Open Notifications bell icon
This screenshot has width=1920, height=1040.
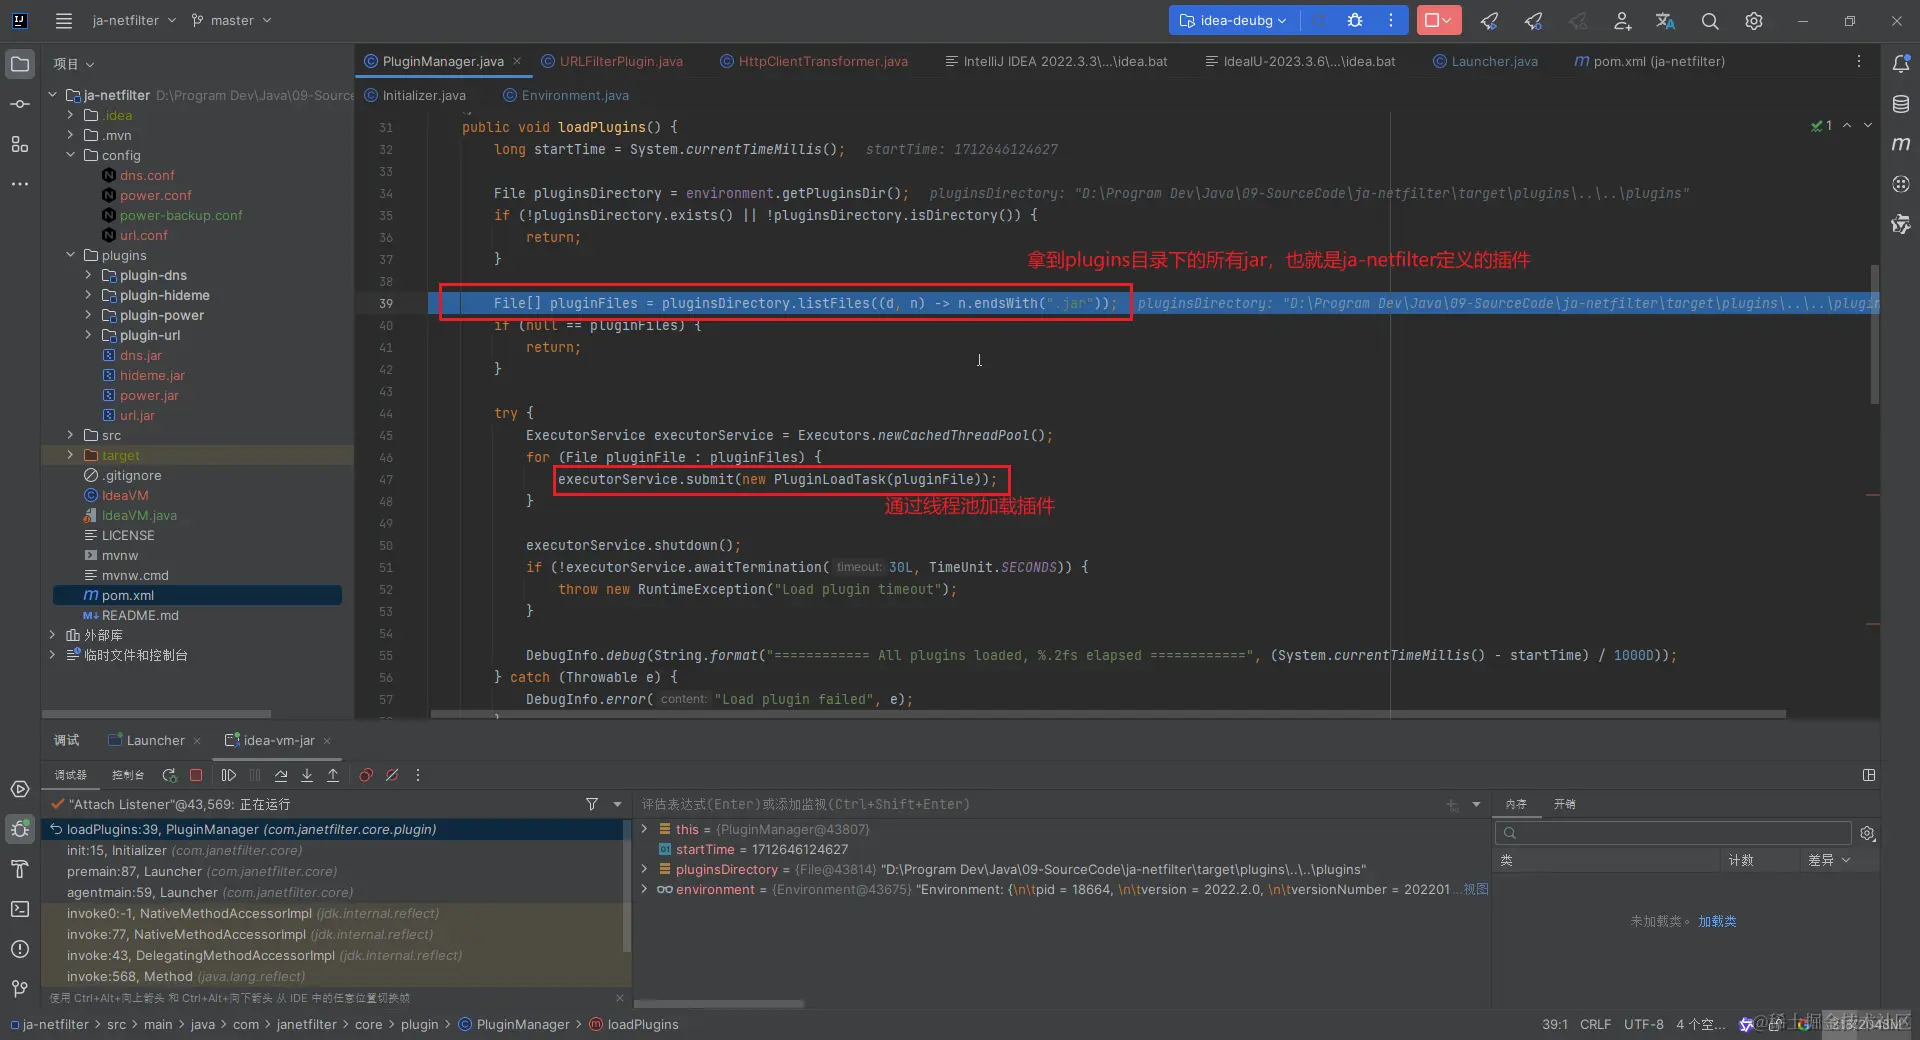click(1901, 64)
